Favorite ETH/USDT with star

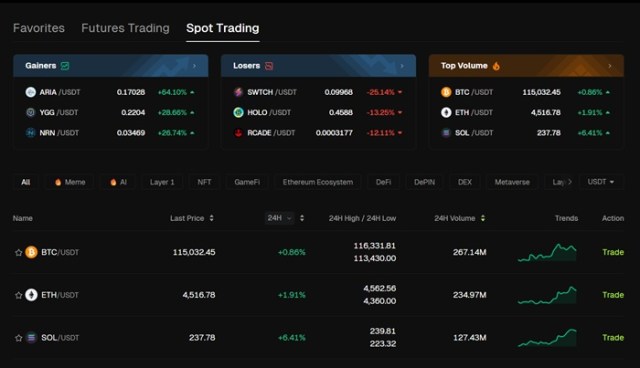click(18, 295)
